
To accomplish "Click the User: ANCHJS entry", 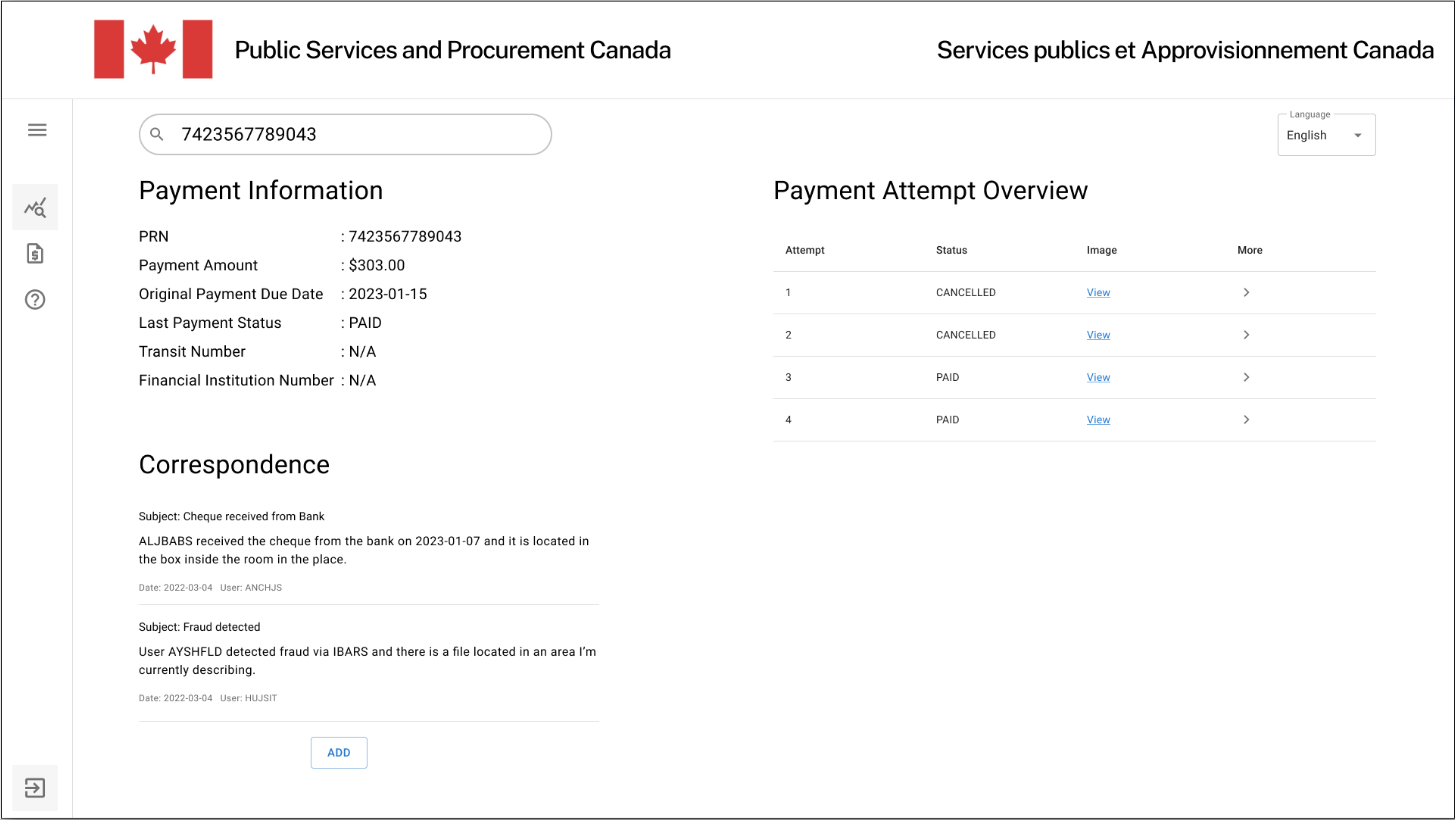I will tap(251, 588).
